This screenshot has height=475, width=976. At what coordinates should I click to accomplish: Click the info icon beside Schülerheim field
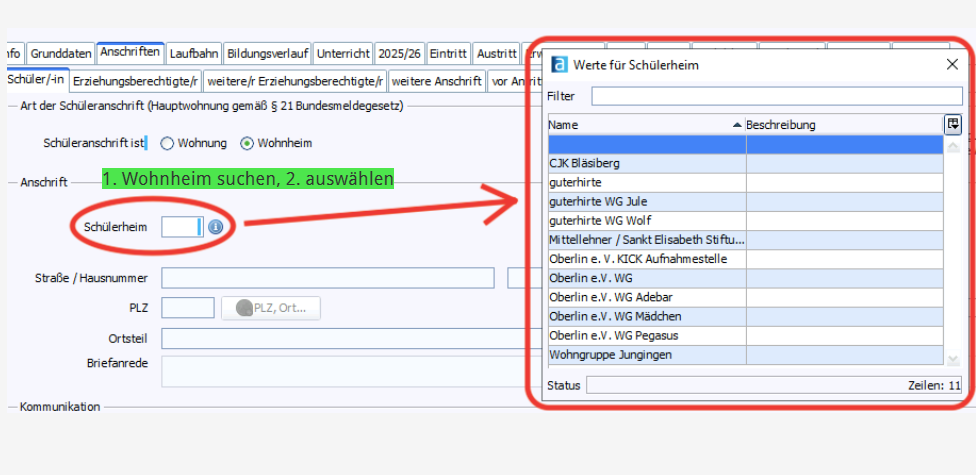(215, 227)
